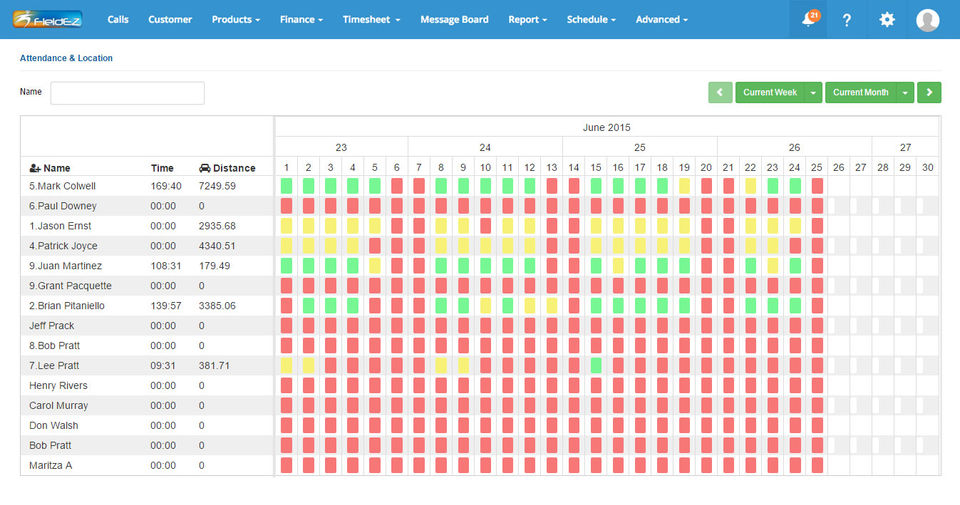Click the person icon beside Name header
The width and height of the screenshot is (960, 505).
[35, 168]
